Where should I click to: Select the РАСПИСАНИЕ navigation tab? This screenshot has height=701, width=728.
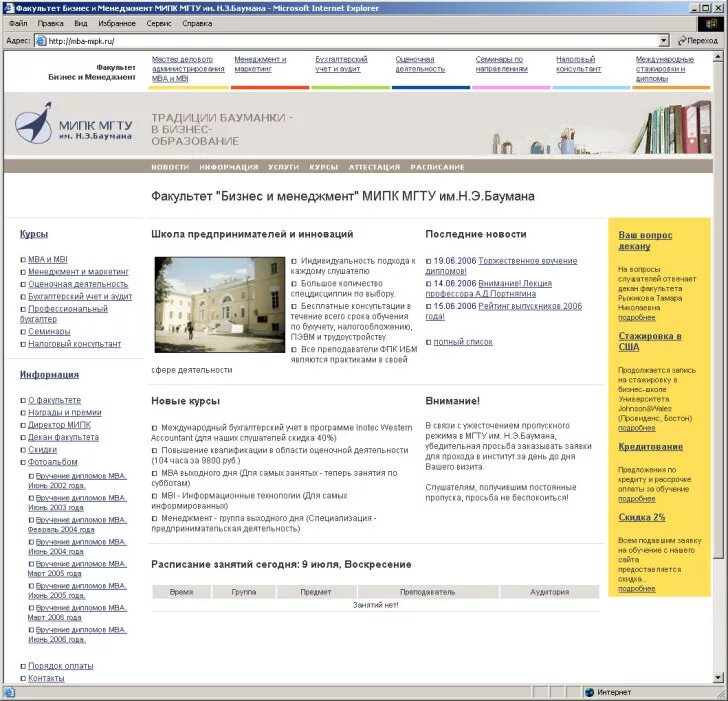pyautogui.click(x=437, y=167)
